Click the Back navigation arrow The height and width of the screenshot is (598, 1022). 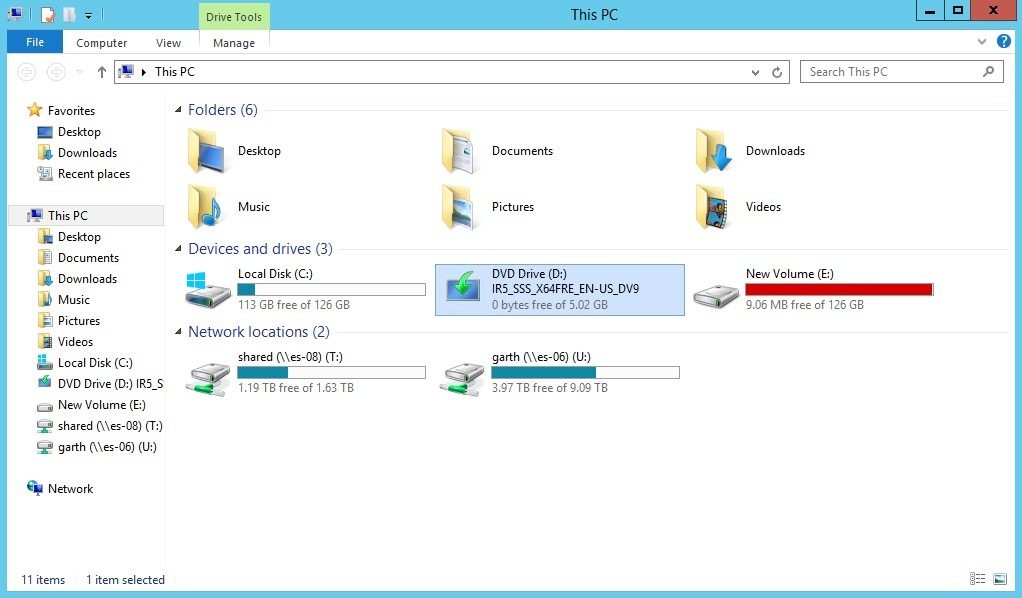point(27,72)
